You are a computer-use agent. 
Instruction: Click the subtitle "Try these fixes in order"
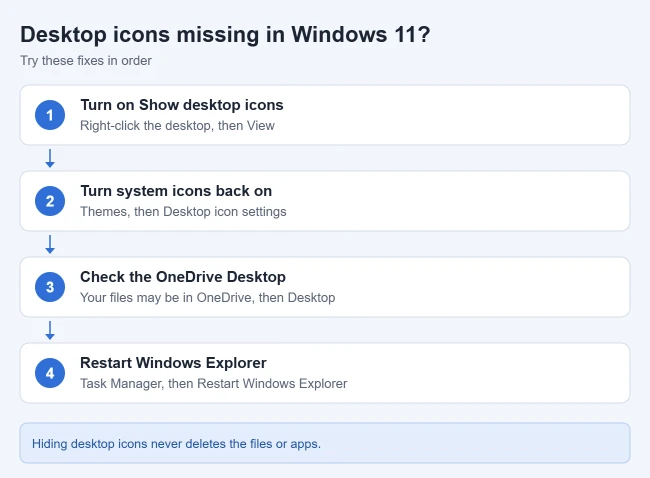click(x=86, y=61)
